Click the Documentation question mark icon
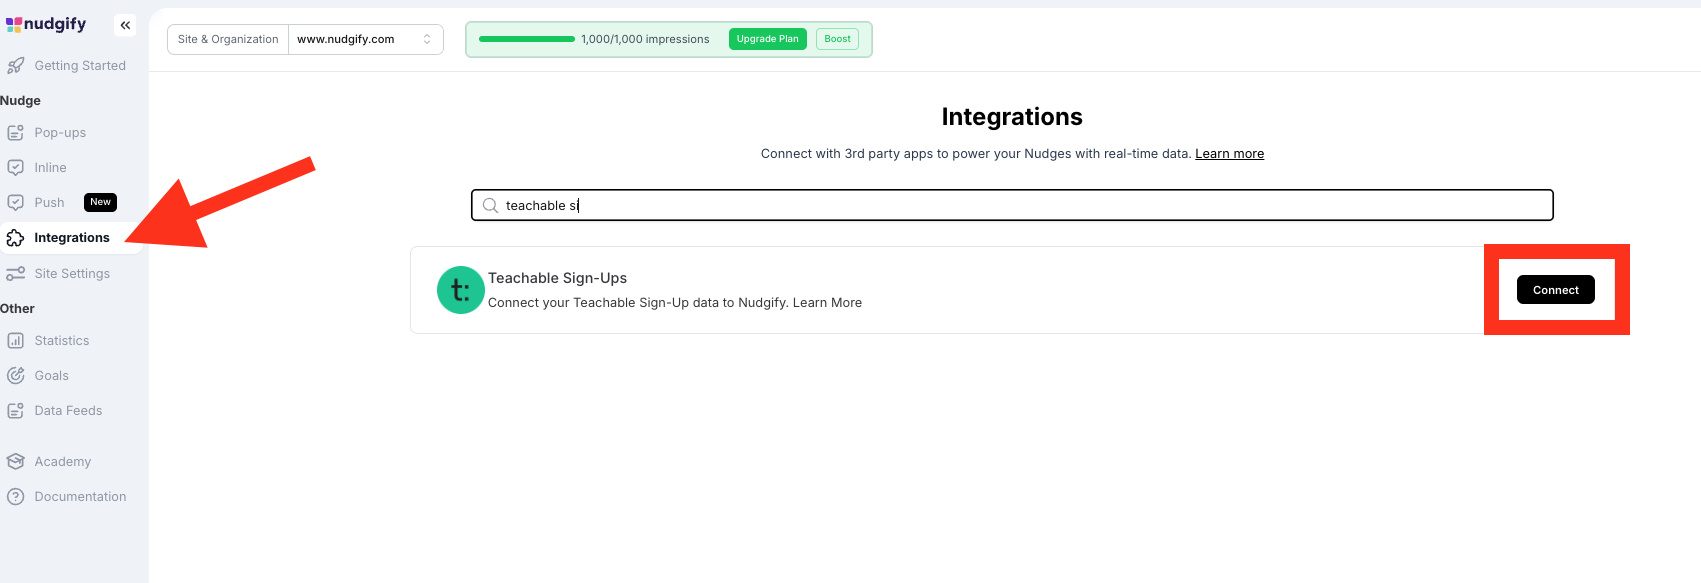Image resolution: width=1701 pixels, height=583 pixels. (x=15, y=497)
